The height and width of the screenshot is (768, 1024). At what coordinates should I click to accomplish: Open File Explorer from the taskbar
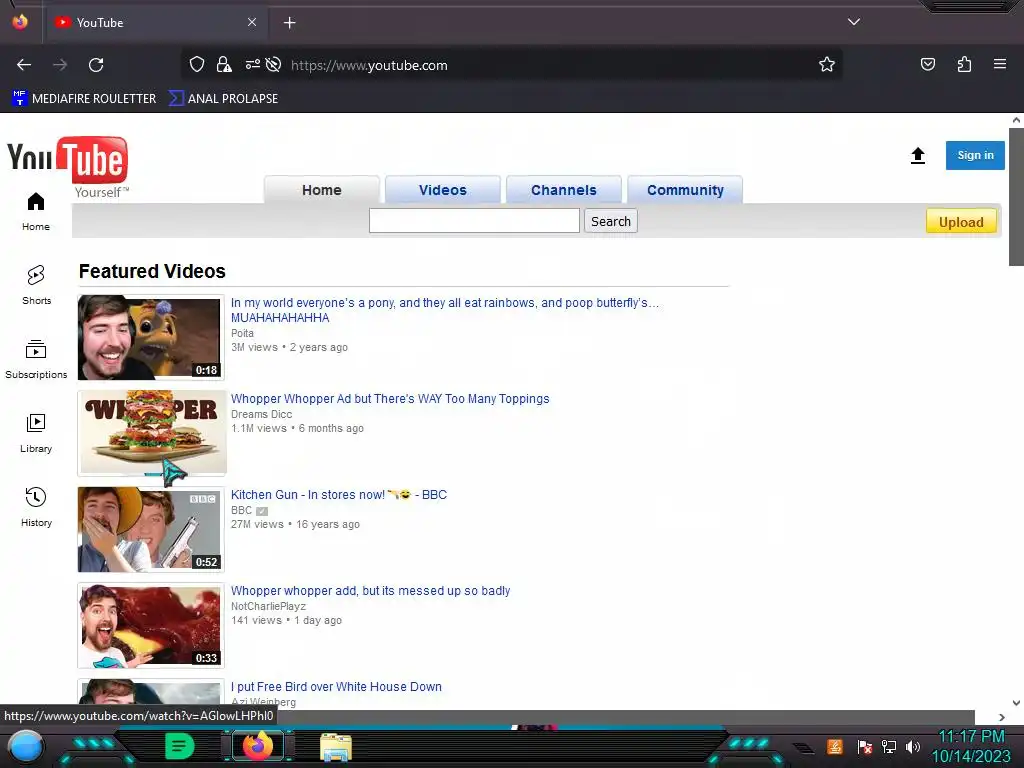pos(336,747)
